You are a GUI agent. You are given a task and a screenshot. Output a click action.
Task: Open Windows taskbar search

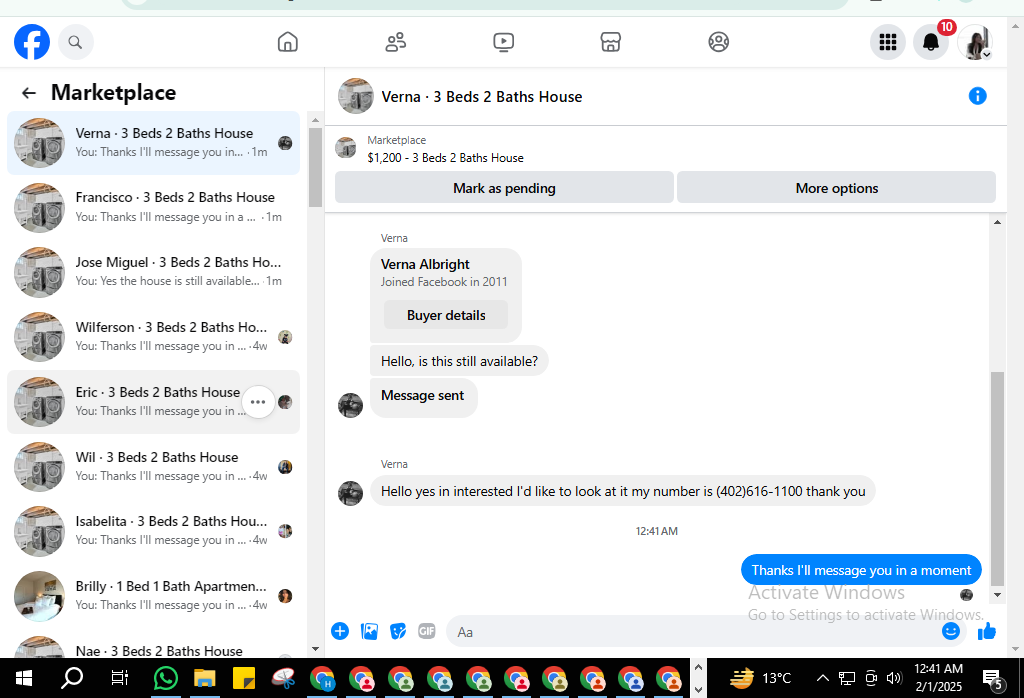point(72,678)
